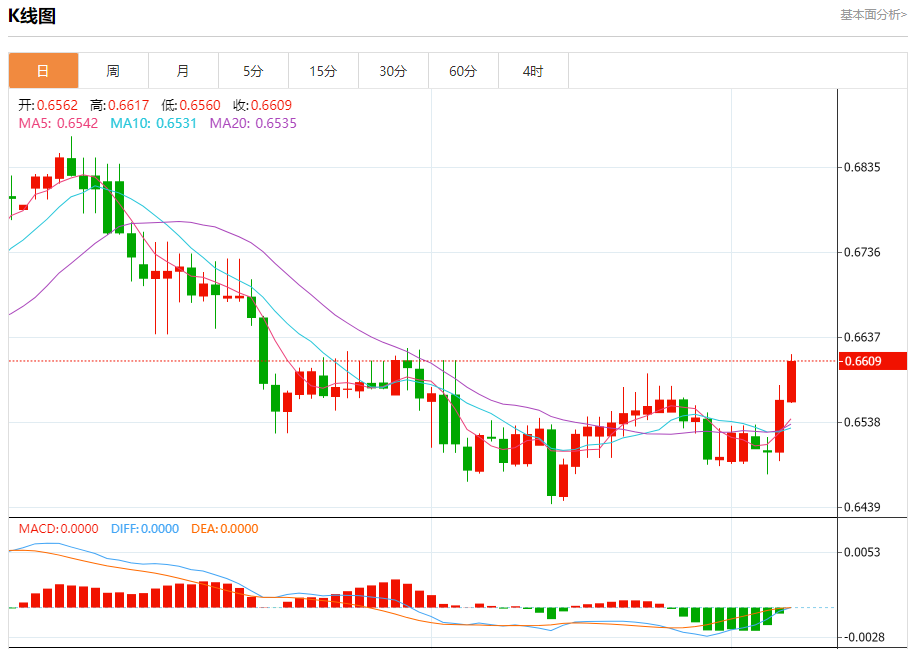Click the DIFF:0.0000 label
This screenshot has width=919, height=649.
(145, 529)
